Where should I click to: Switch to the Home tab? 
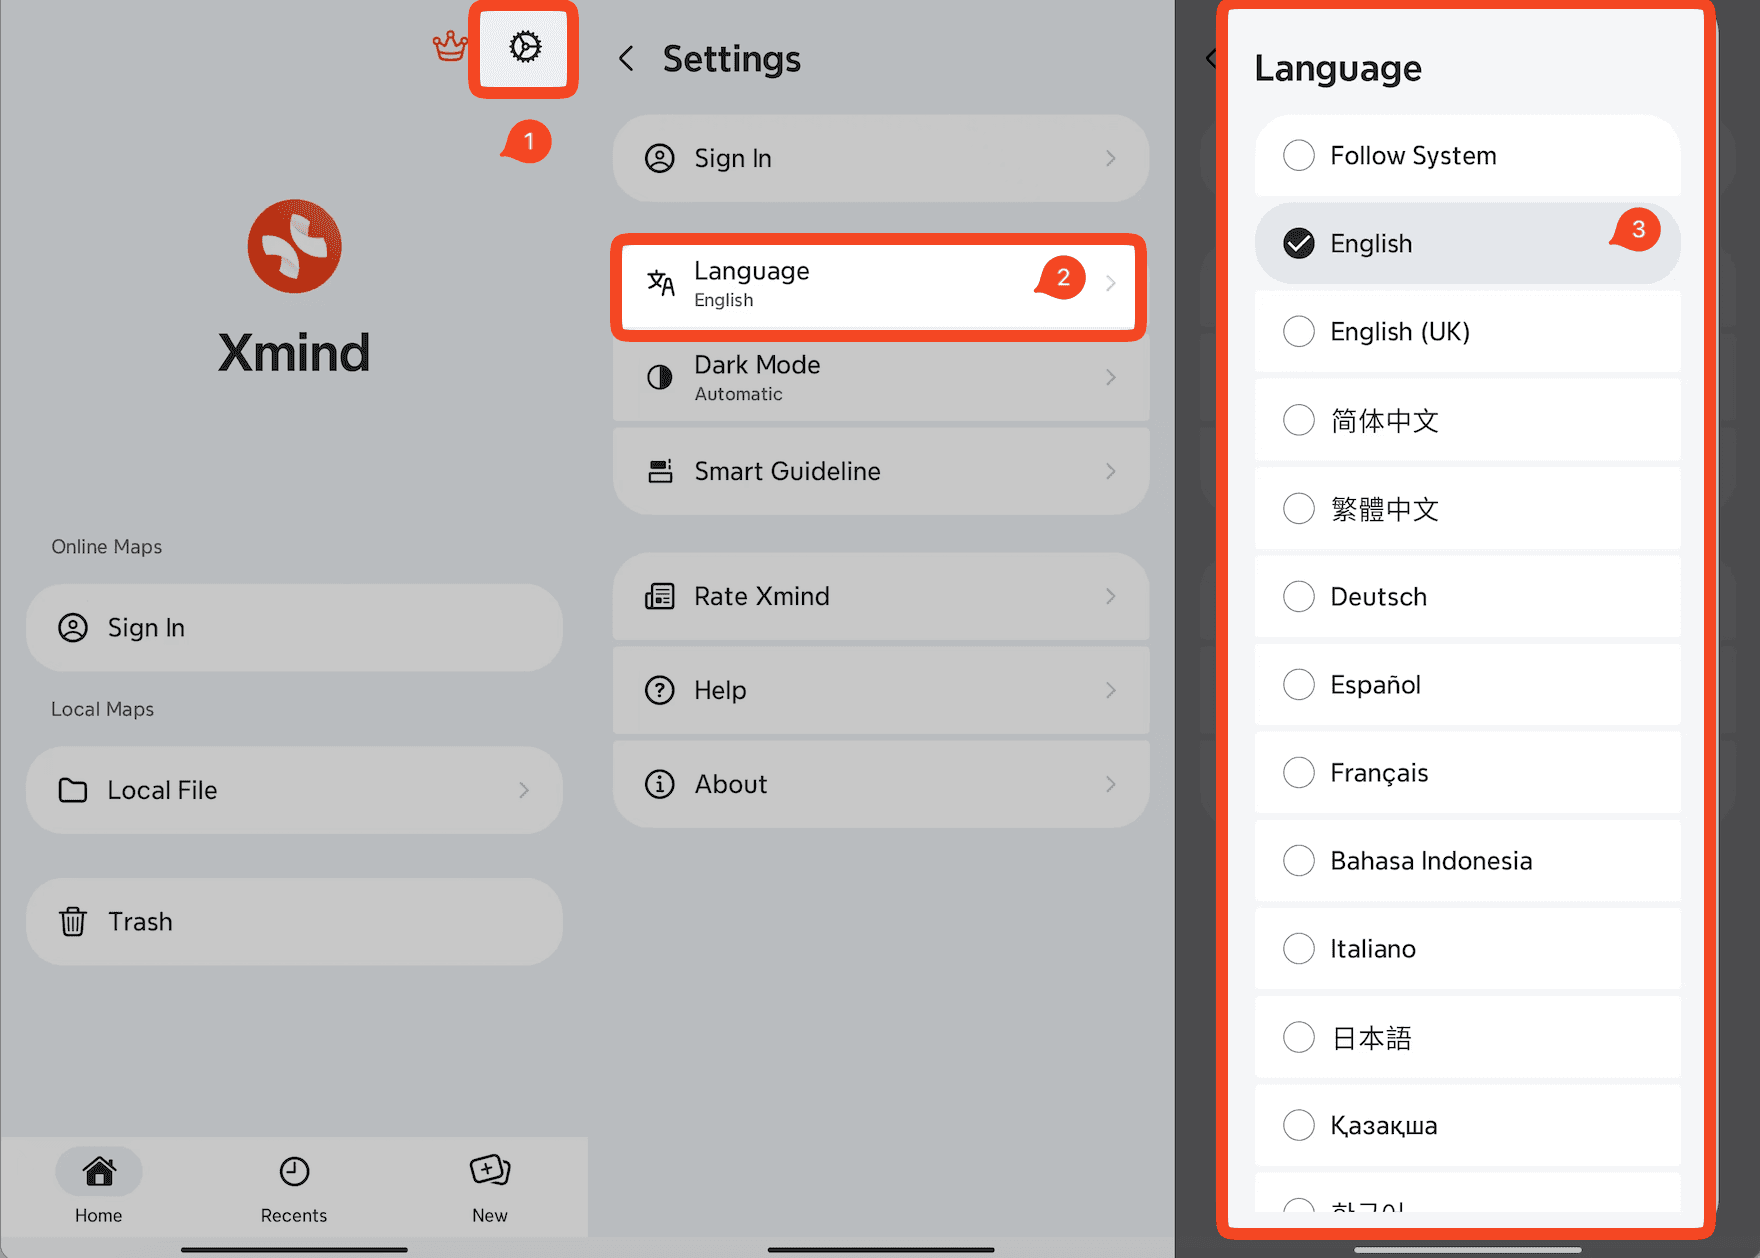[x=99, y=1187]
